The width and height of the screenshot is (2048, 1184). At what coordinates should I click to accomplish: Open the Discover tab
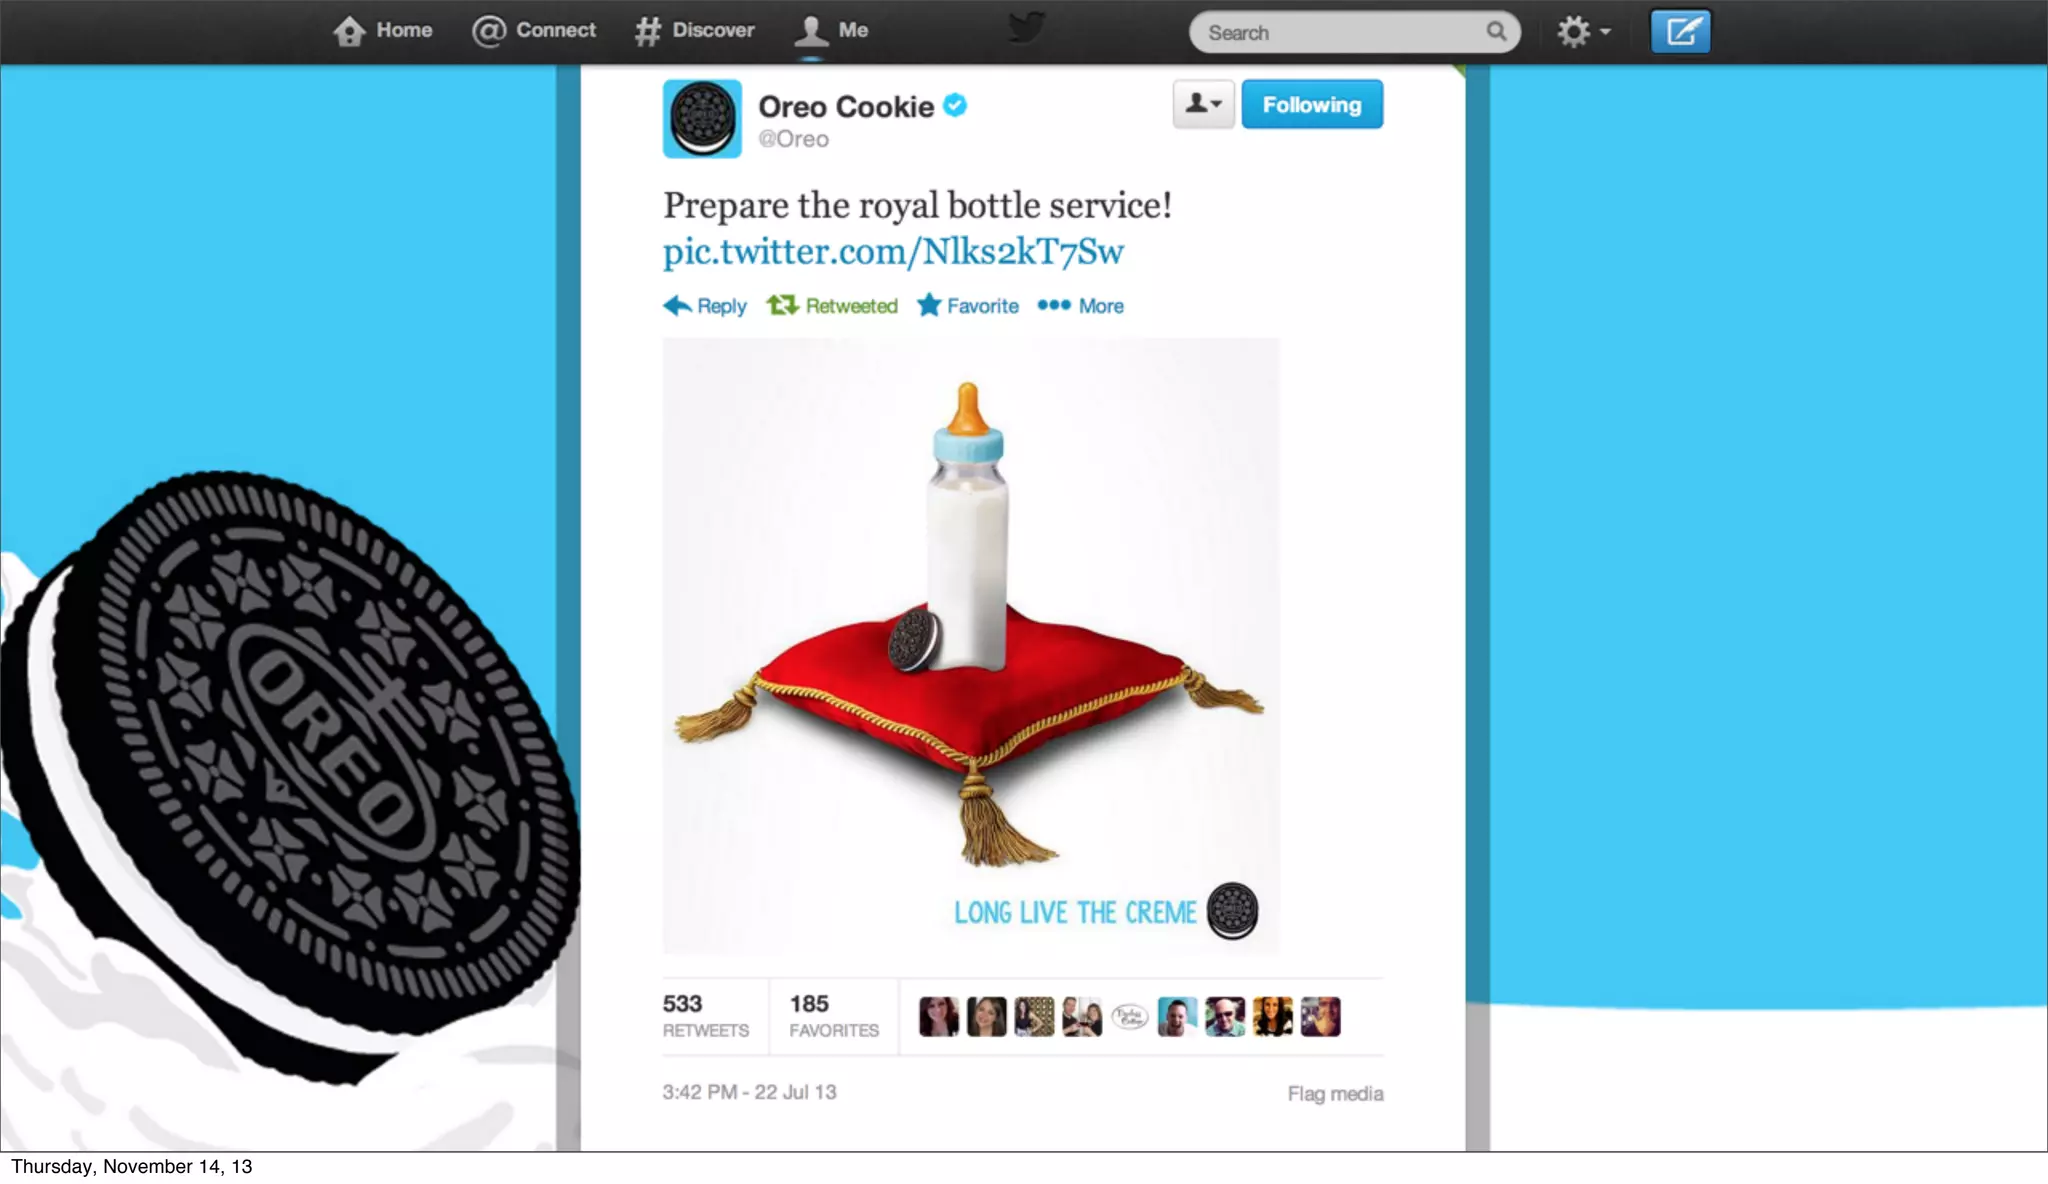point(695,31)
